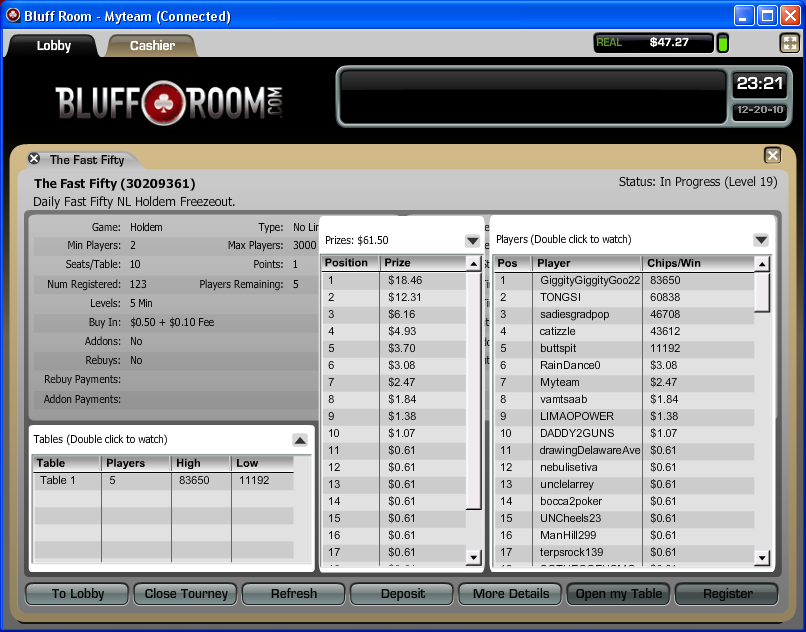Viewport: 806px width, 632px height.
Task: Click the $6.16 third place prize
Action: pos(402,315)
